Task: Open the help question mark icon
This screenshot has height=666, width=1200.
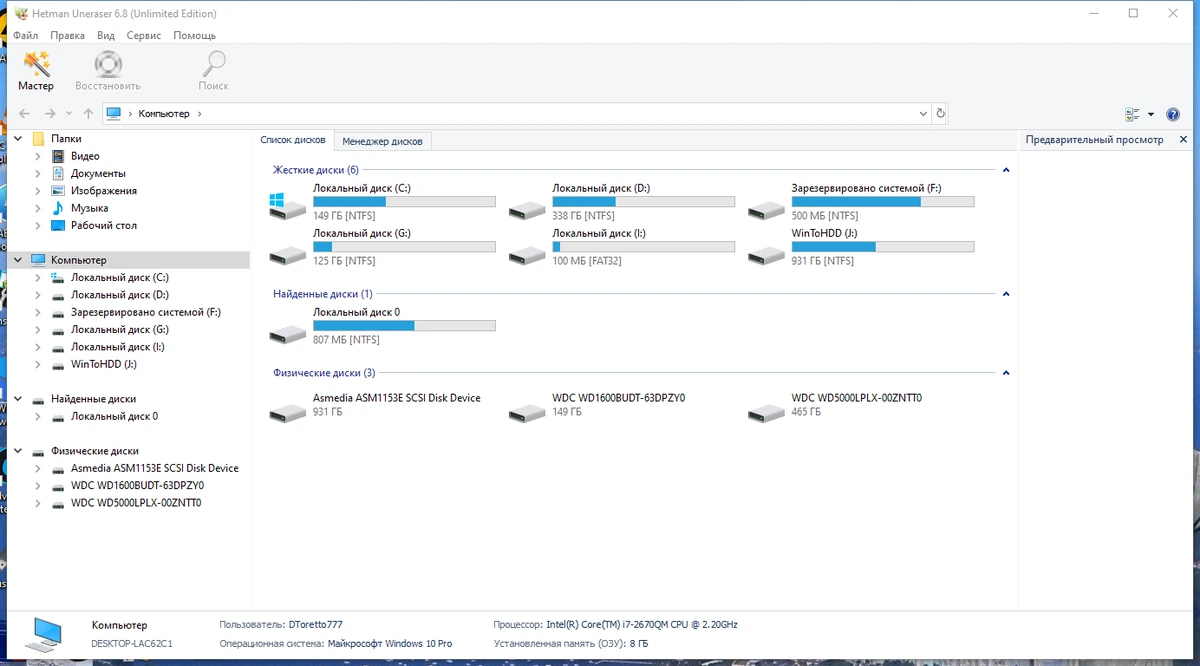Action: click(1173, 114)
